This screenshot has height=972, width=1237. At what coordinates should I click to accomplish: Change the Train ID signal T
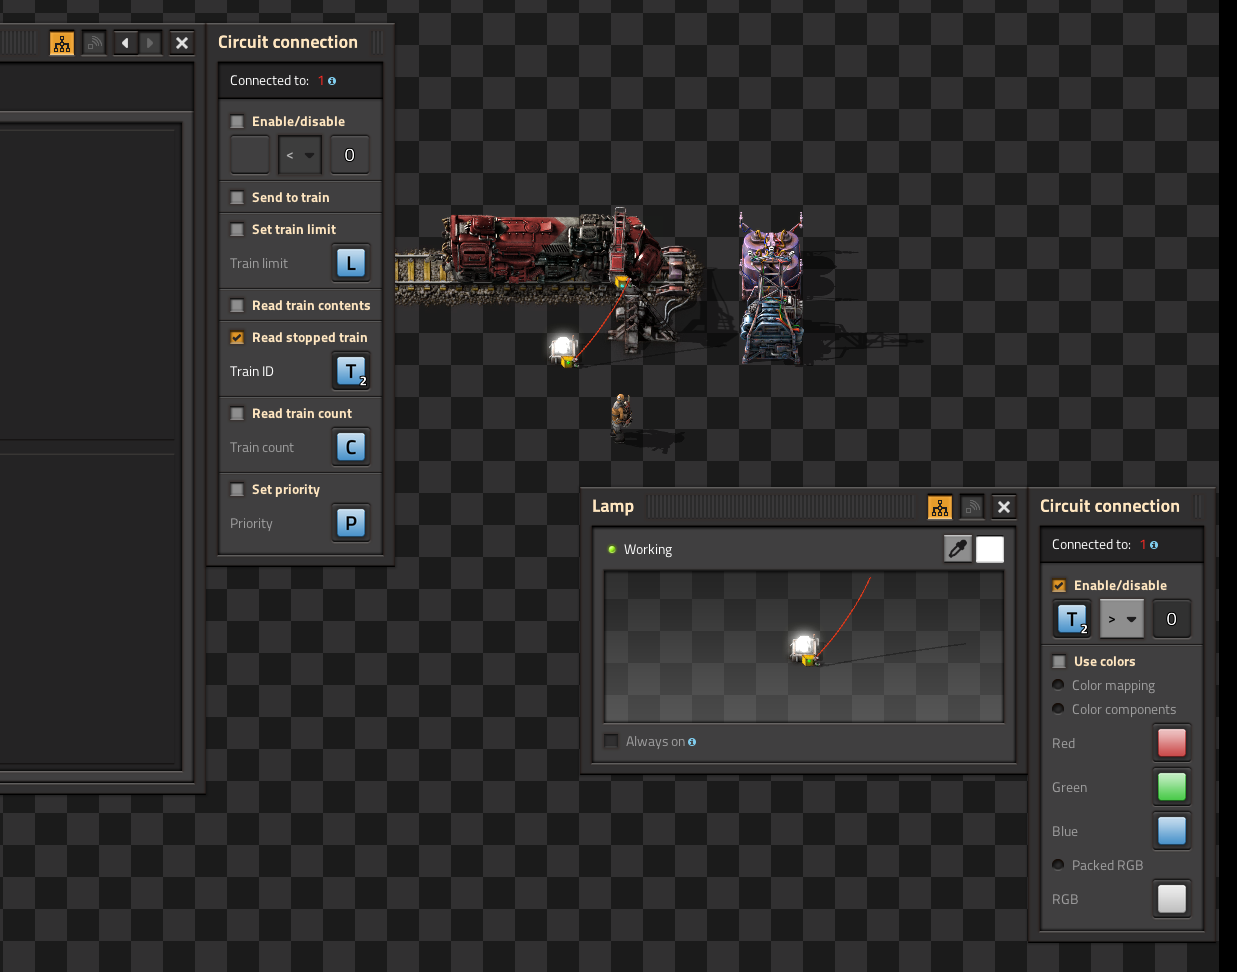click(351, 371)
